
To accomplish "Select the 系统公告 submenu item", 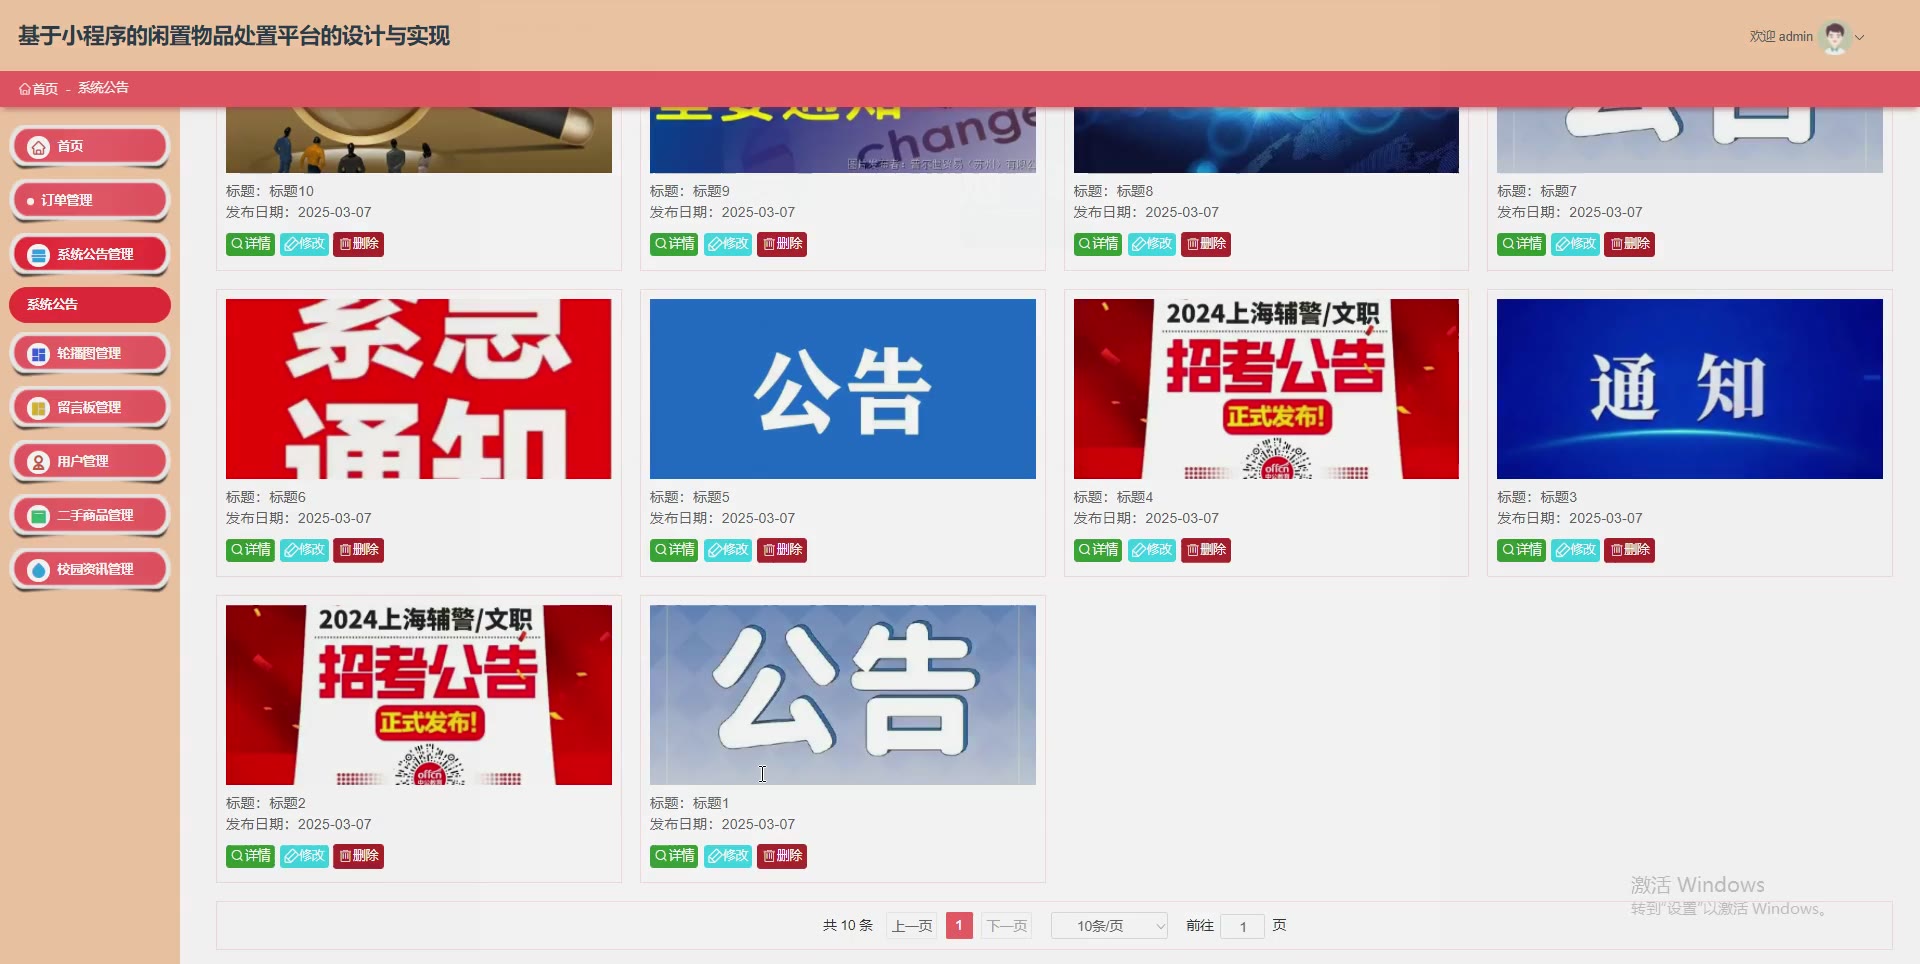I will tap(90, 305).
